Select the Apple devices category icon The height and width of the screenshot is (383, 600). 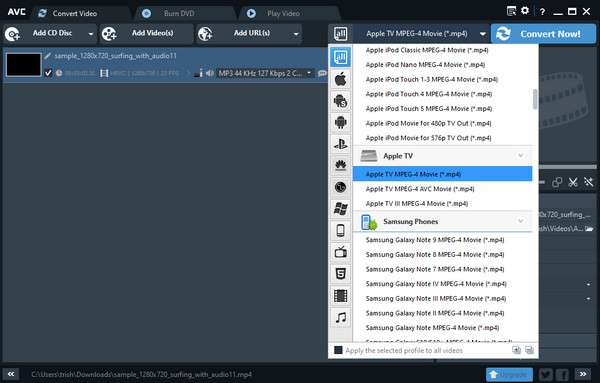pyautogui.click(x=341, y=79)
